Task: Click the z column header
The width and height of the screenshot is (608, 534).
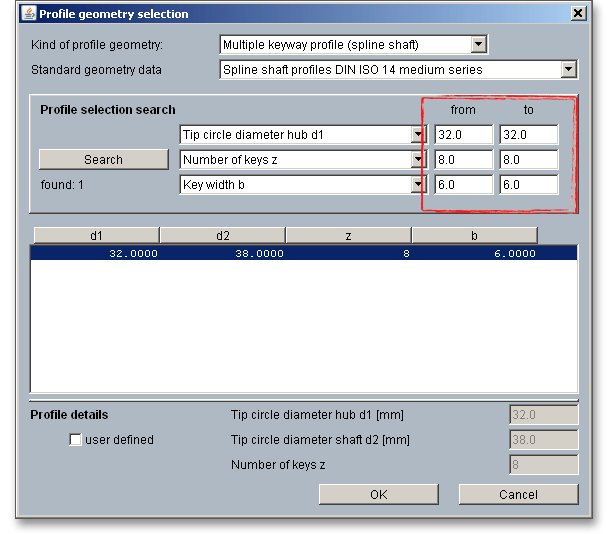Action: point(348,236)
